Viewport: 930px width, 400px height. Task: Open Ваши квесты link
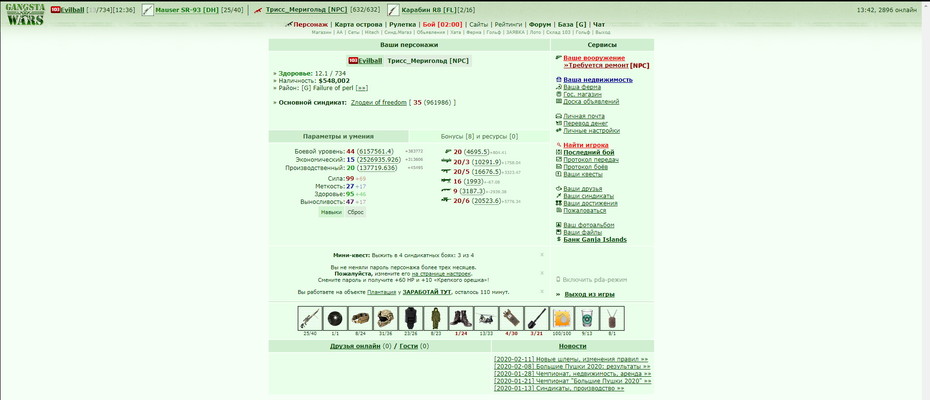click(582, 174)
